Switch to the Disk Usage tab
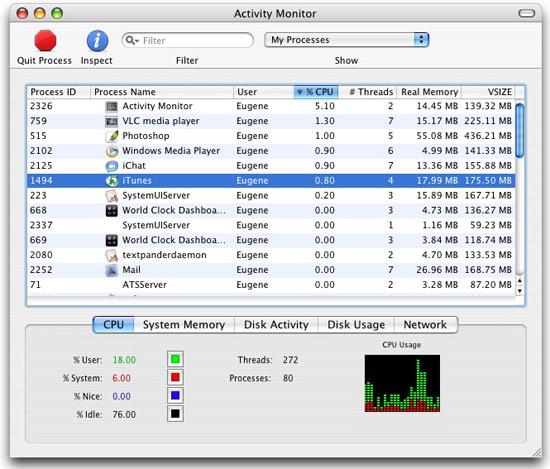The width and height of the screenshot is (550, 469). 356,324
